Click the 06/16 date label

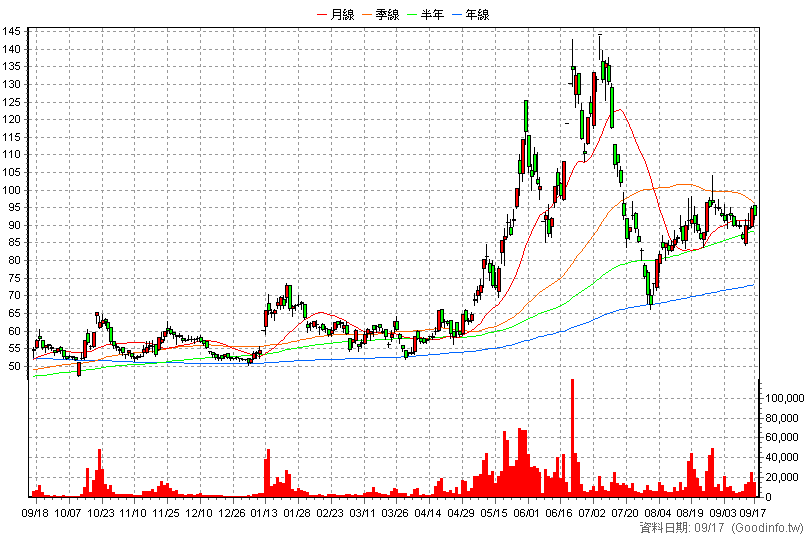pyautogui.click(x=559, y=513)
